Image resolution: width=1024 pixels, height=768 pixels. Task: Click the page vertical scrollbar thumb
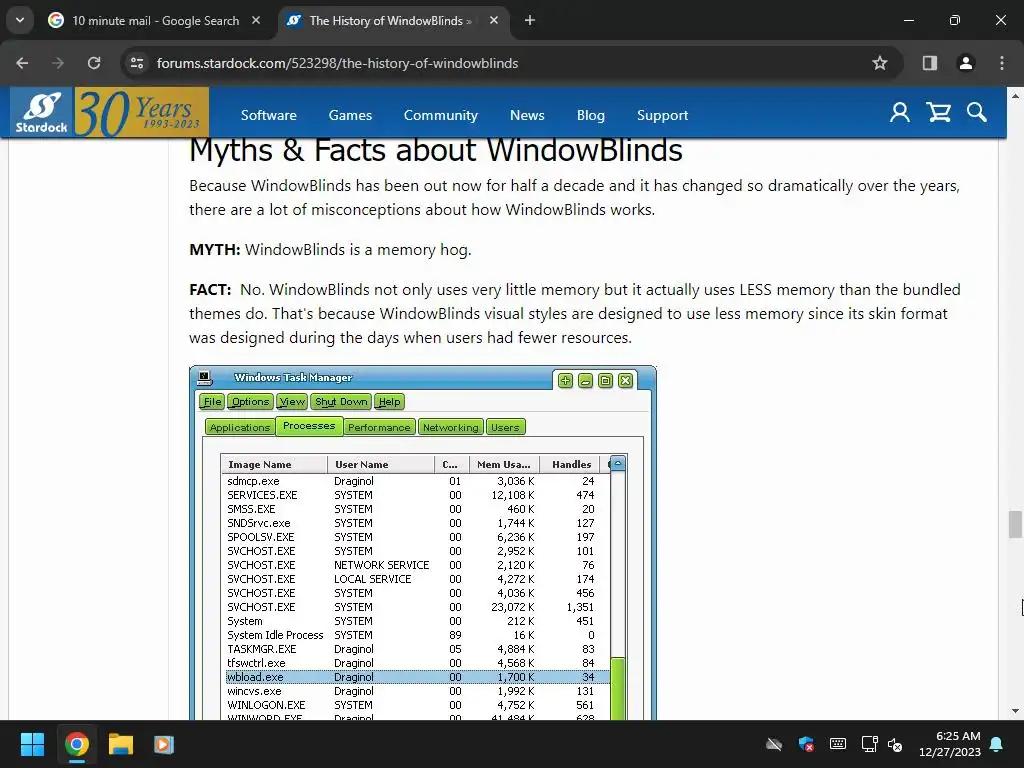pos(1015,524)
